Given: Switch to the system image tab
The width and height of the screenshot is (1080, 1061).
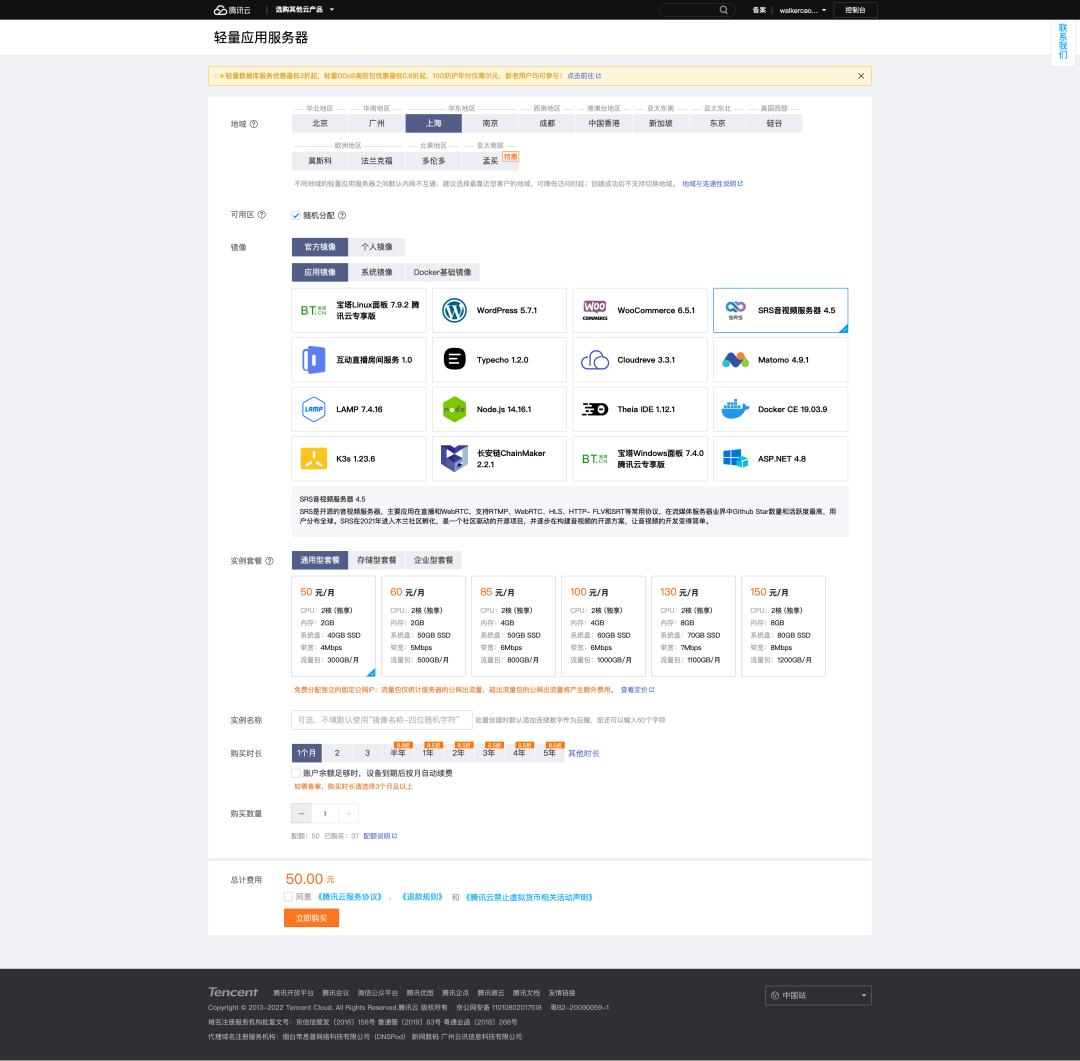Looking at the screenshot, I should coord(377,272).
